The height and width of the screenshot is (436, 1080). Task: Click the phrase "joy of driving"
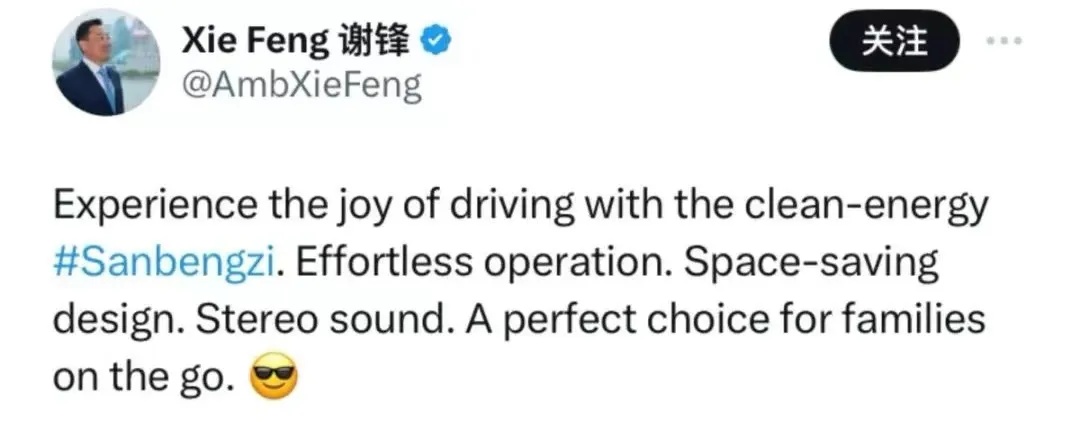tap(440, 208)
